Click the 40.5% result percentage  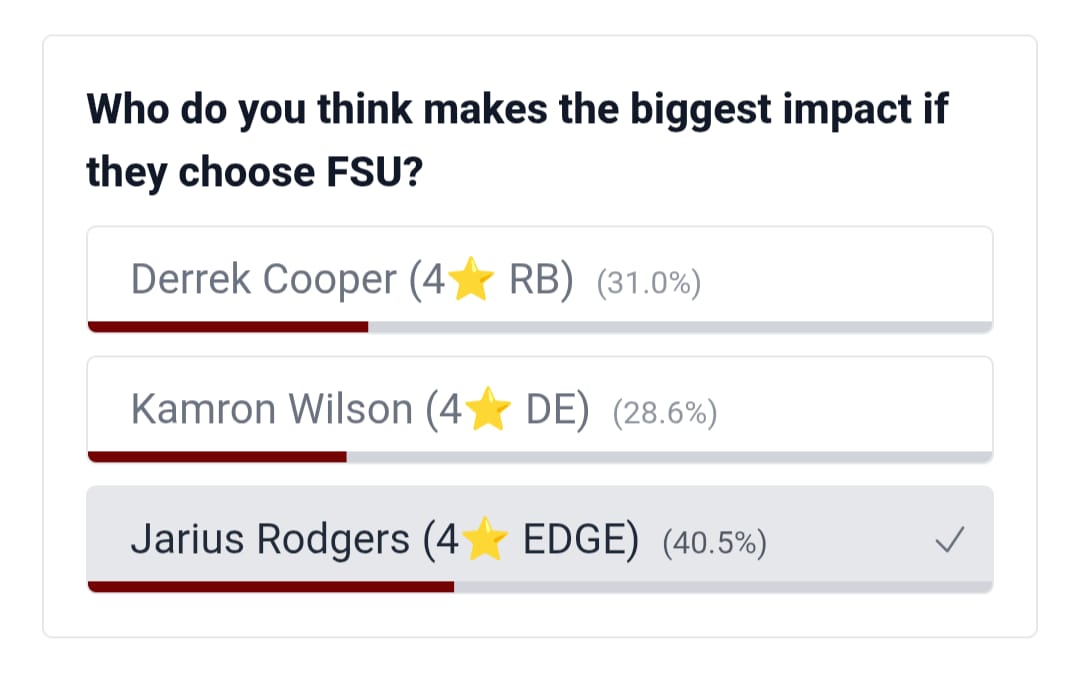(714, 543)
